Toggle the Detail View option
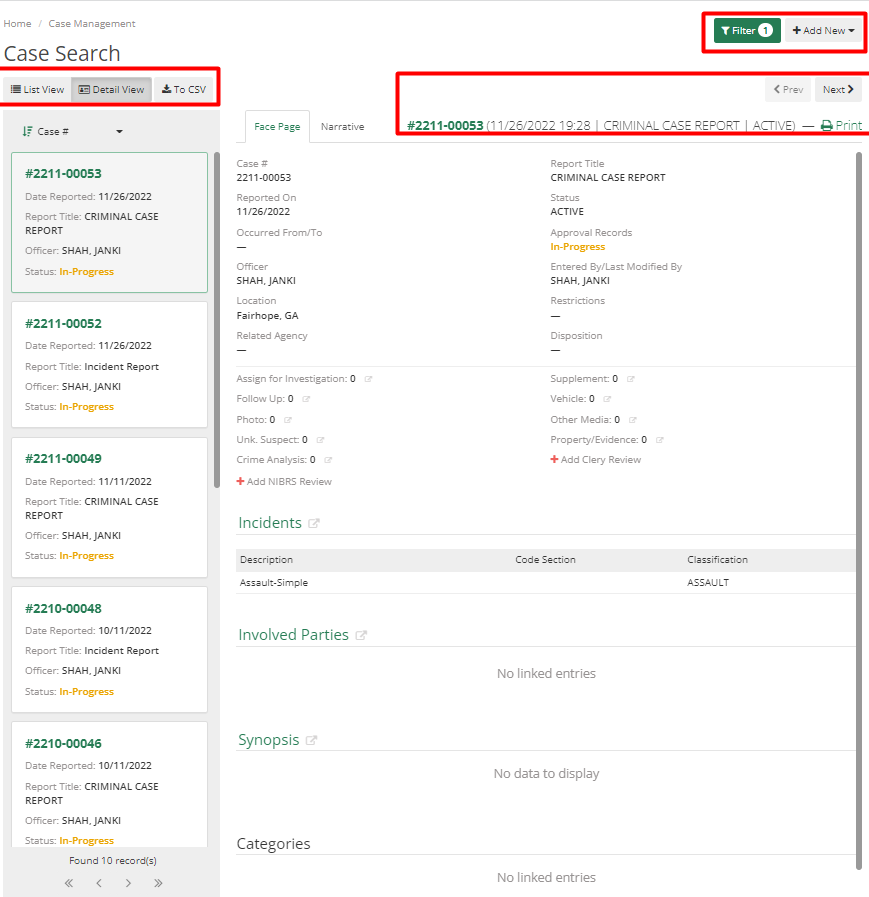The height and width of the screenshot is (897, 869). coord(111,89)
